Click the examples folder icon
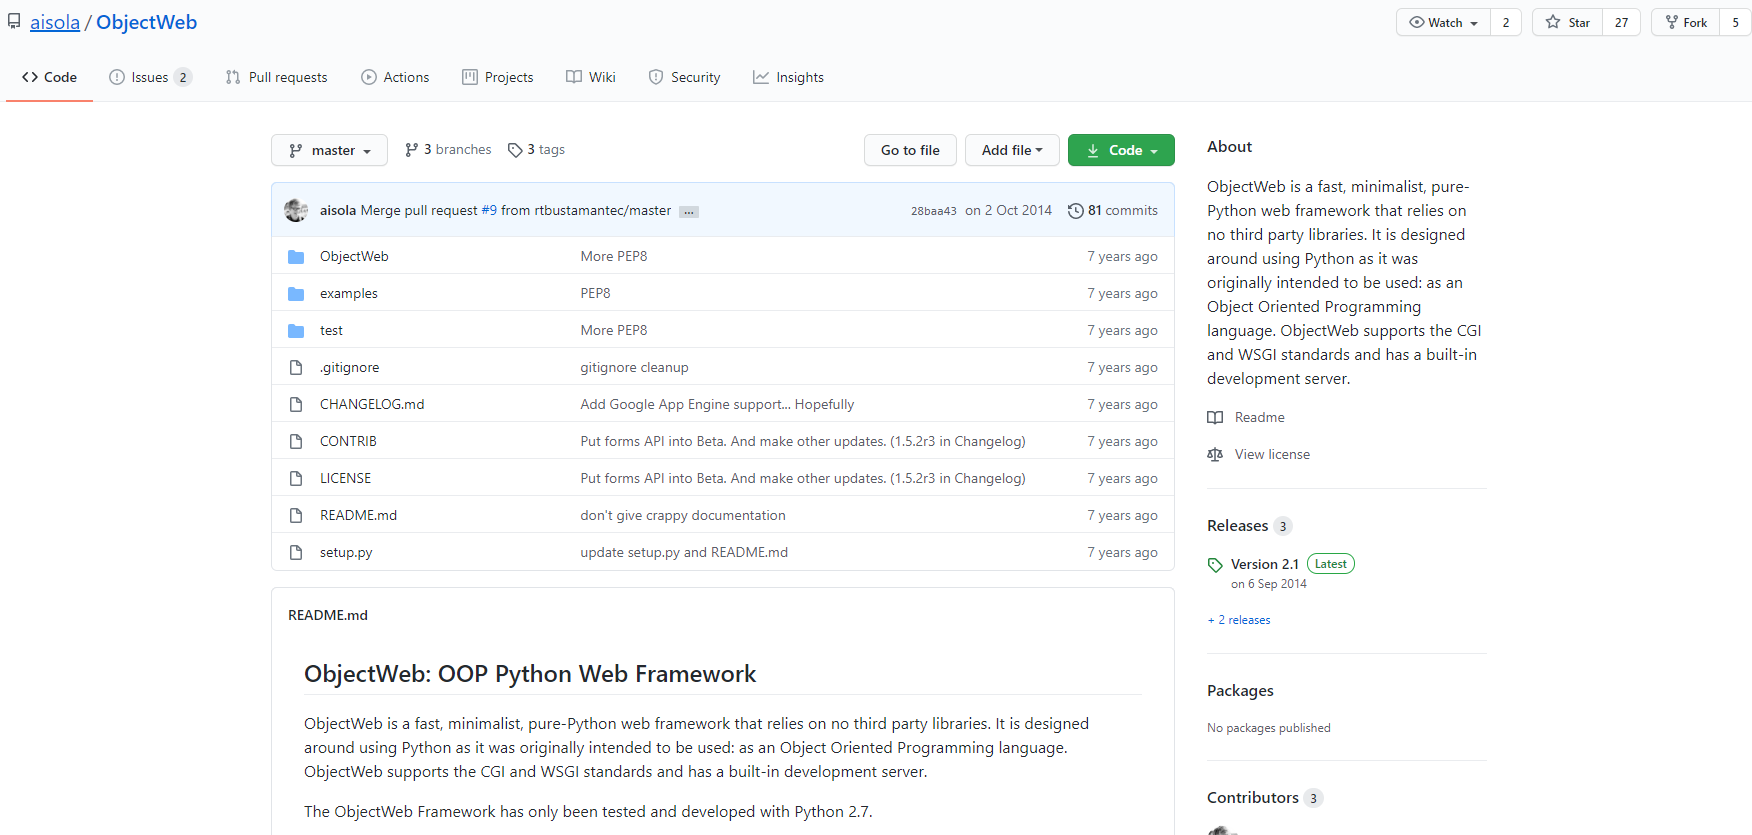The image size is (1752, 835). 296,294
